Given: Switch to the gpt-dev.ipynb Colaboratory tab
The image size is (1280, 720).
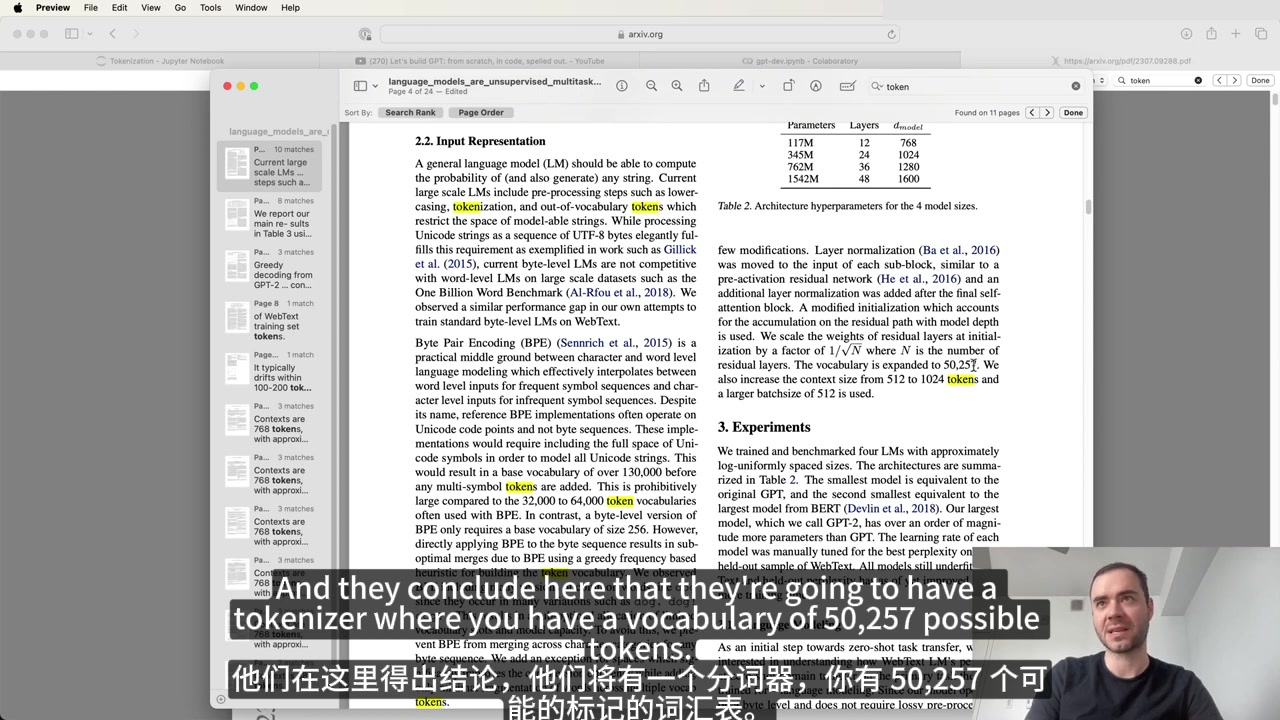Looking at the screenshot, I should [800, 60].
